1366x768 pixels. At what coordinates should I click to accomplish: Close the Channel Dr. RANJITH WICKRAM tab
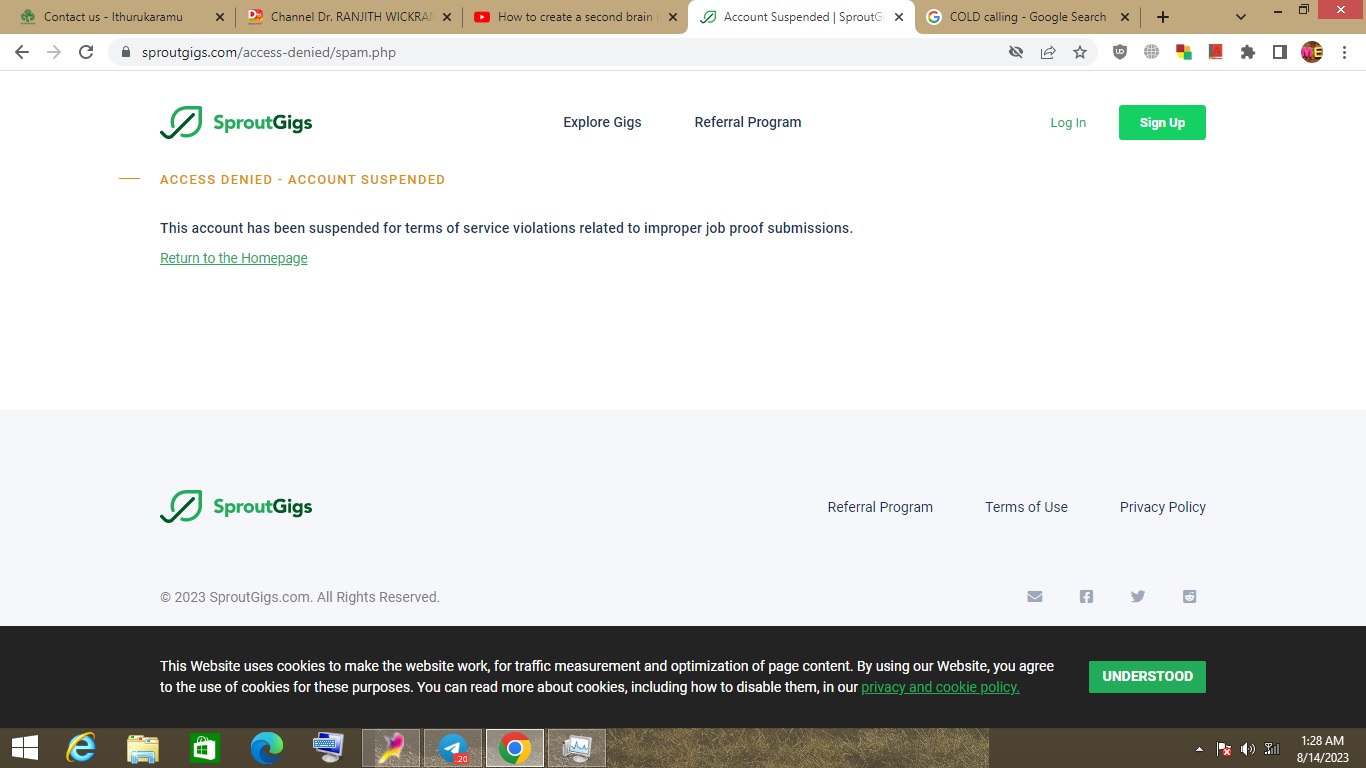(446, 17)
